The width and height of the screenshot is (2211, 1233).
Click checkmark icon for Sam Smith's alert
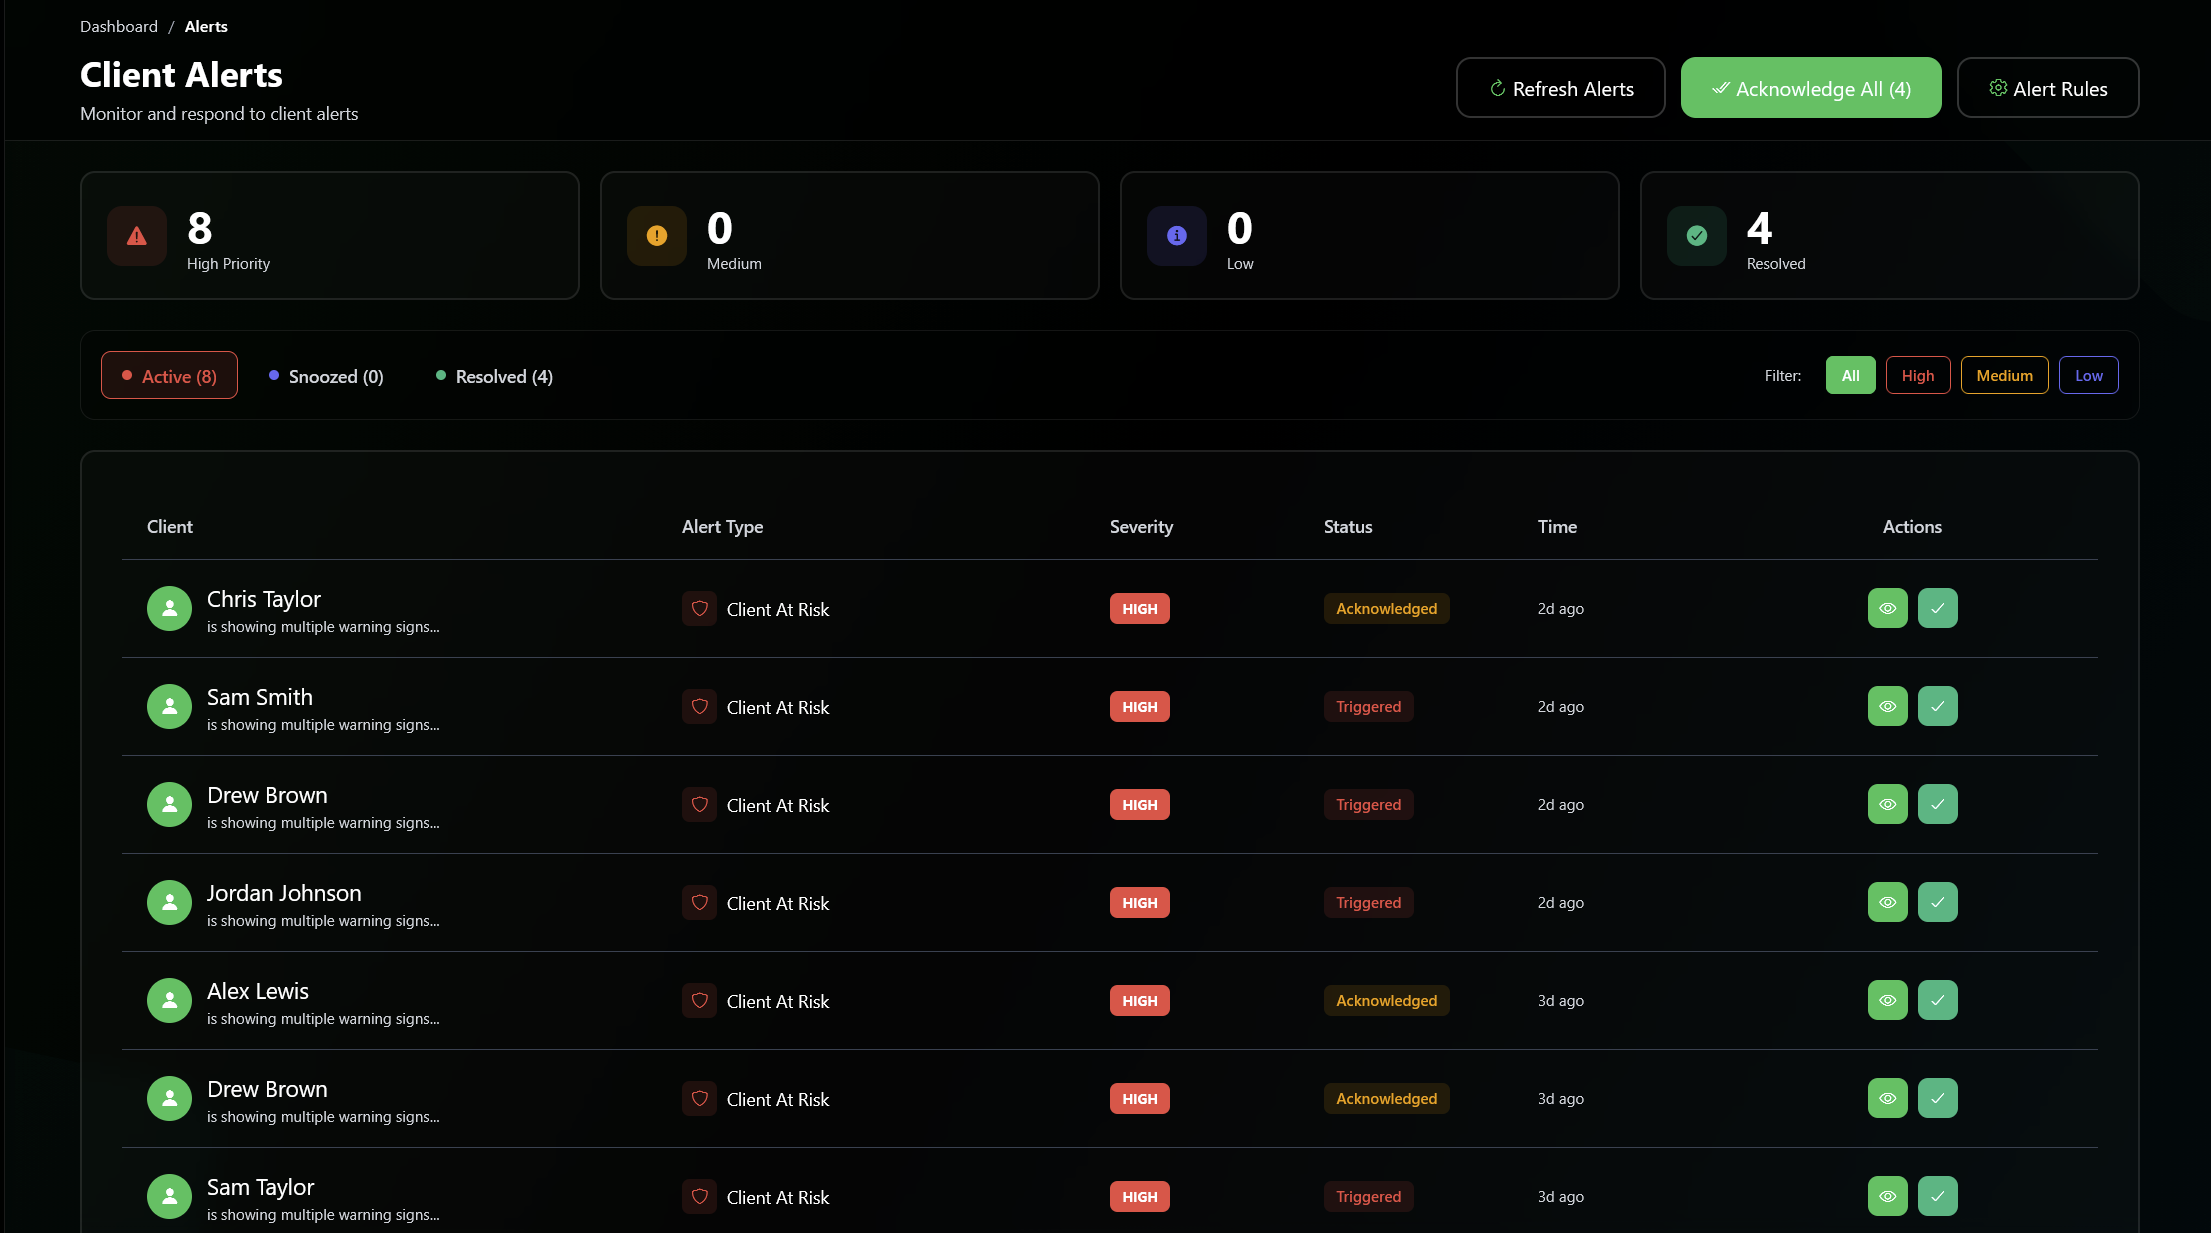(x=1937, y=706)
